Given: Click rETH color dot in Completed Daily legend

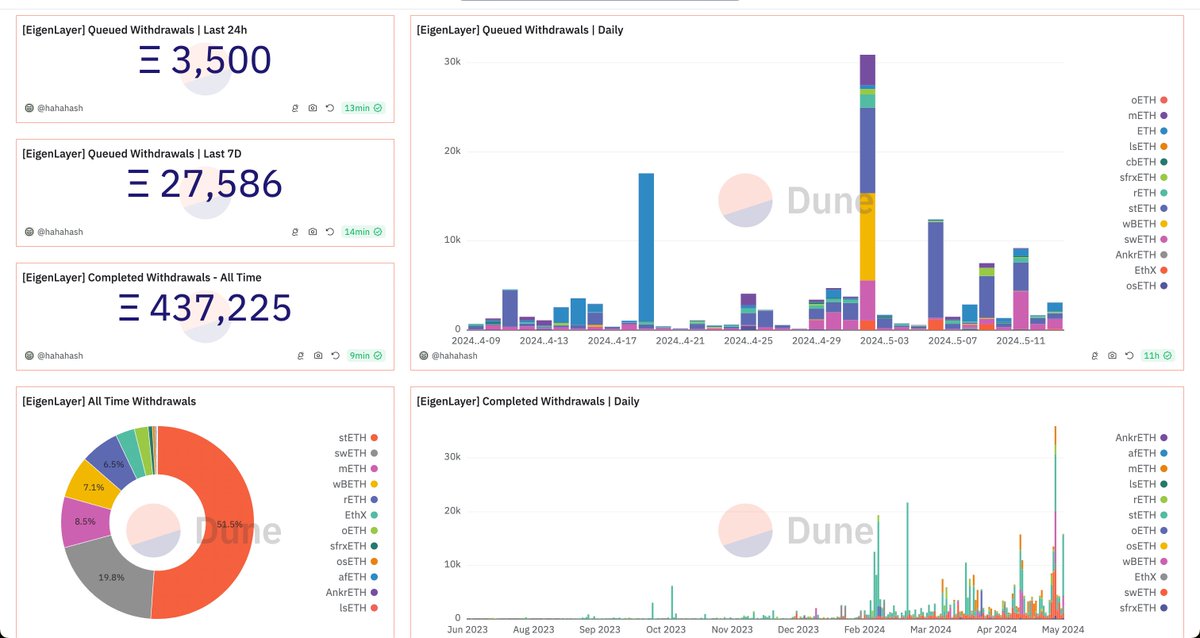Looking at the screenshot, I should [x=1165, y=500].
